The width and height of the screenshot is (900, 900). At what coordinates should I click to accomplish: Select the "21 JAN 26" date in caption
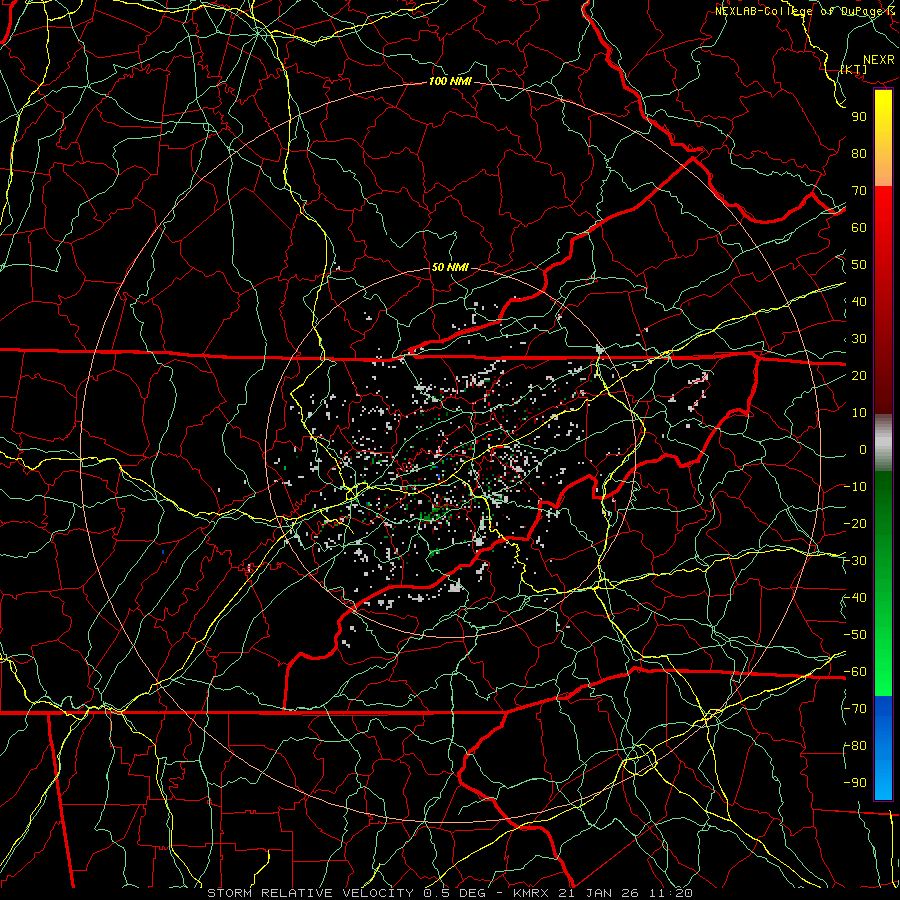click(597, 893)
